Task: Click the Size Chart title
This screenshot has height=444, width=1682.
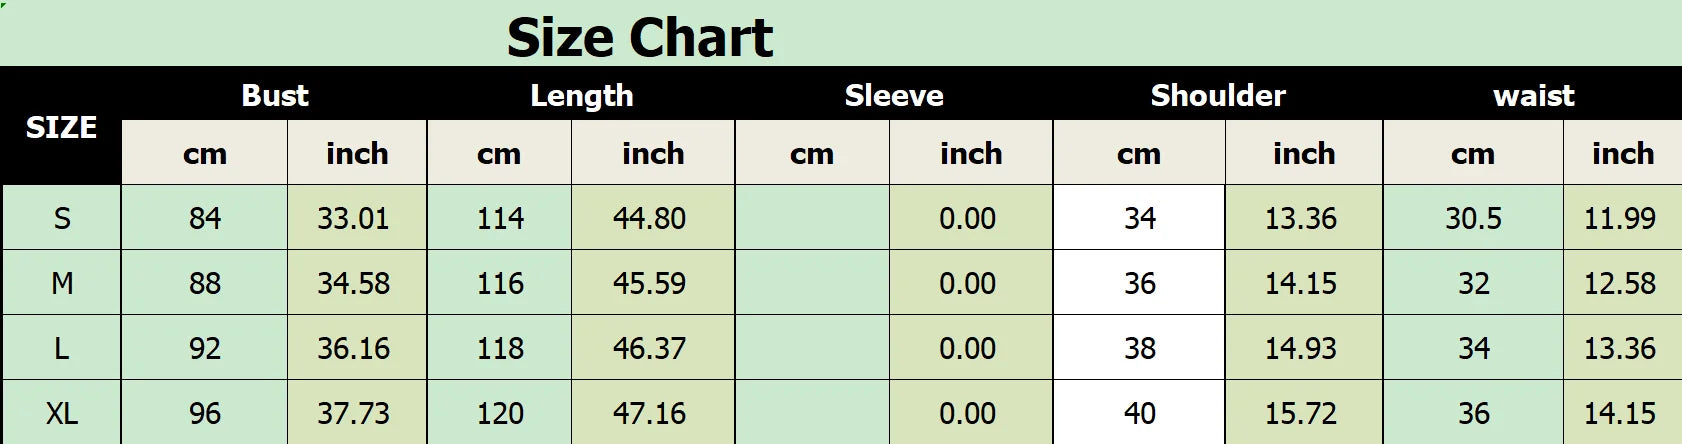Action: (x=640, y=38)
